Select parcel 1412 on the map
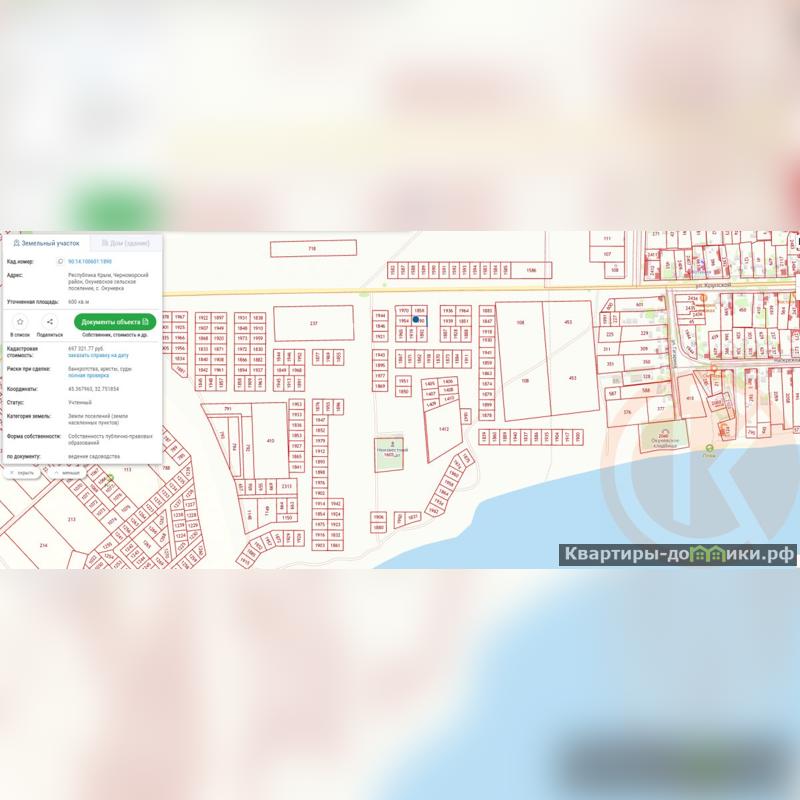Image resolution: width=800 pixels, height=800 pixels. click(x=443, y=430)
